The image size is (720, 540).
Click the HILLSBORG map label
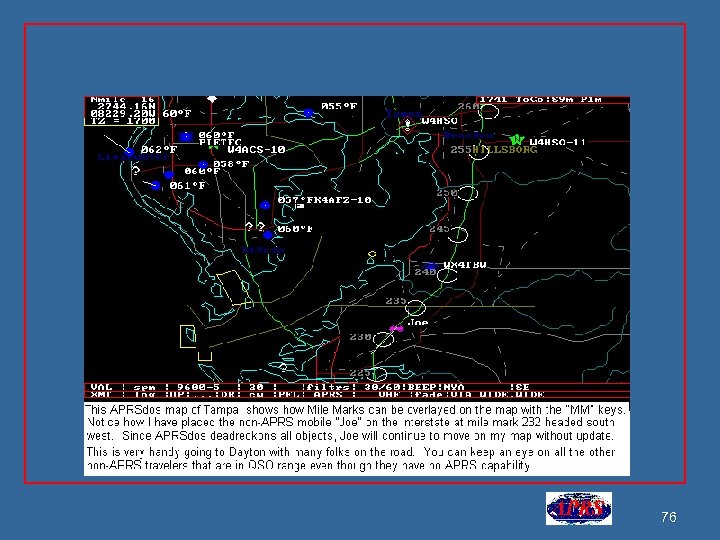tap(504, 150)
